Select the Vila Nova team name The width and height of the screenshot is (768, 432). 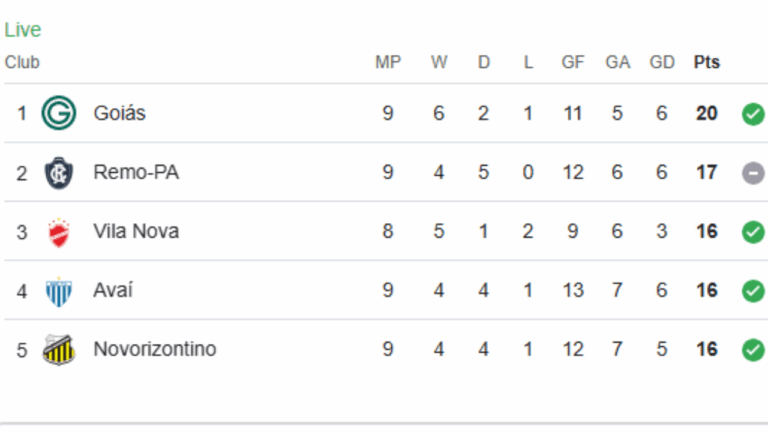(136, 232)
